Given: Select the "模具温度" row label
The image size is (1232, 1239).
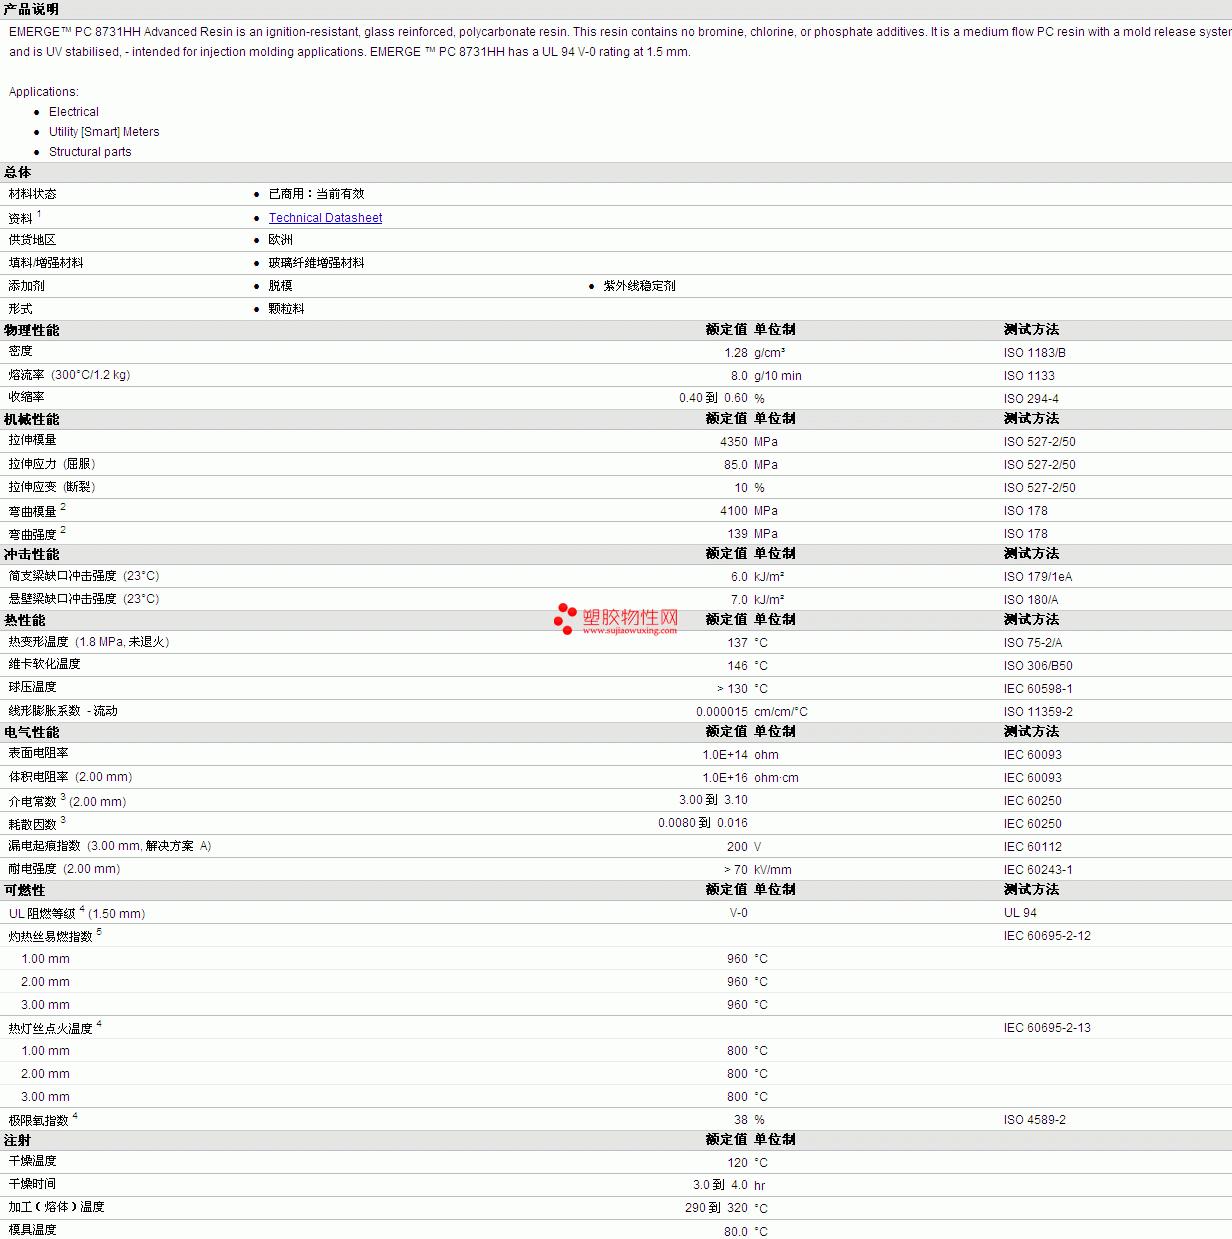Looking at the screenshot, I should point(33,1230).
